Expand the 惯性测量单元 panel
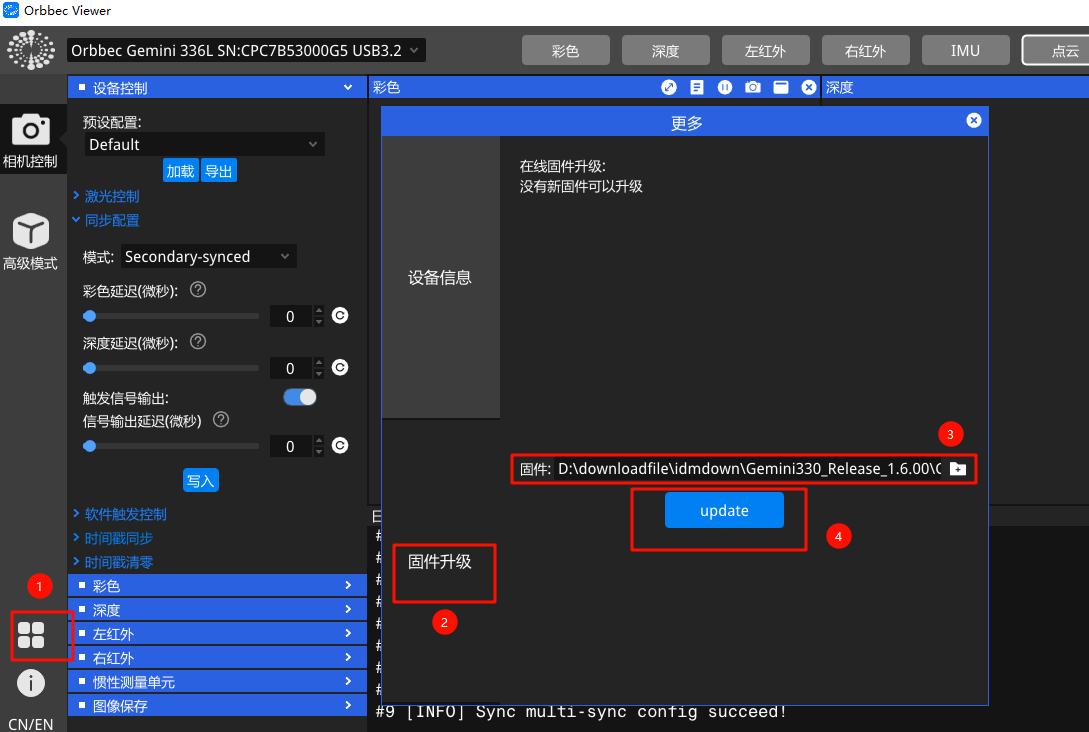This screenshot has height=732, width=1089. 217,682
